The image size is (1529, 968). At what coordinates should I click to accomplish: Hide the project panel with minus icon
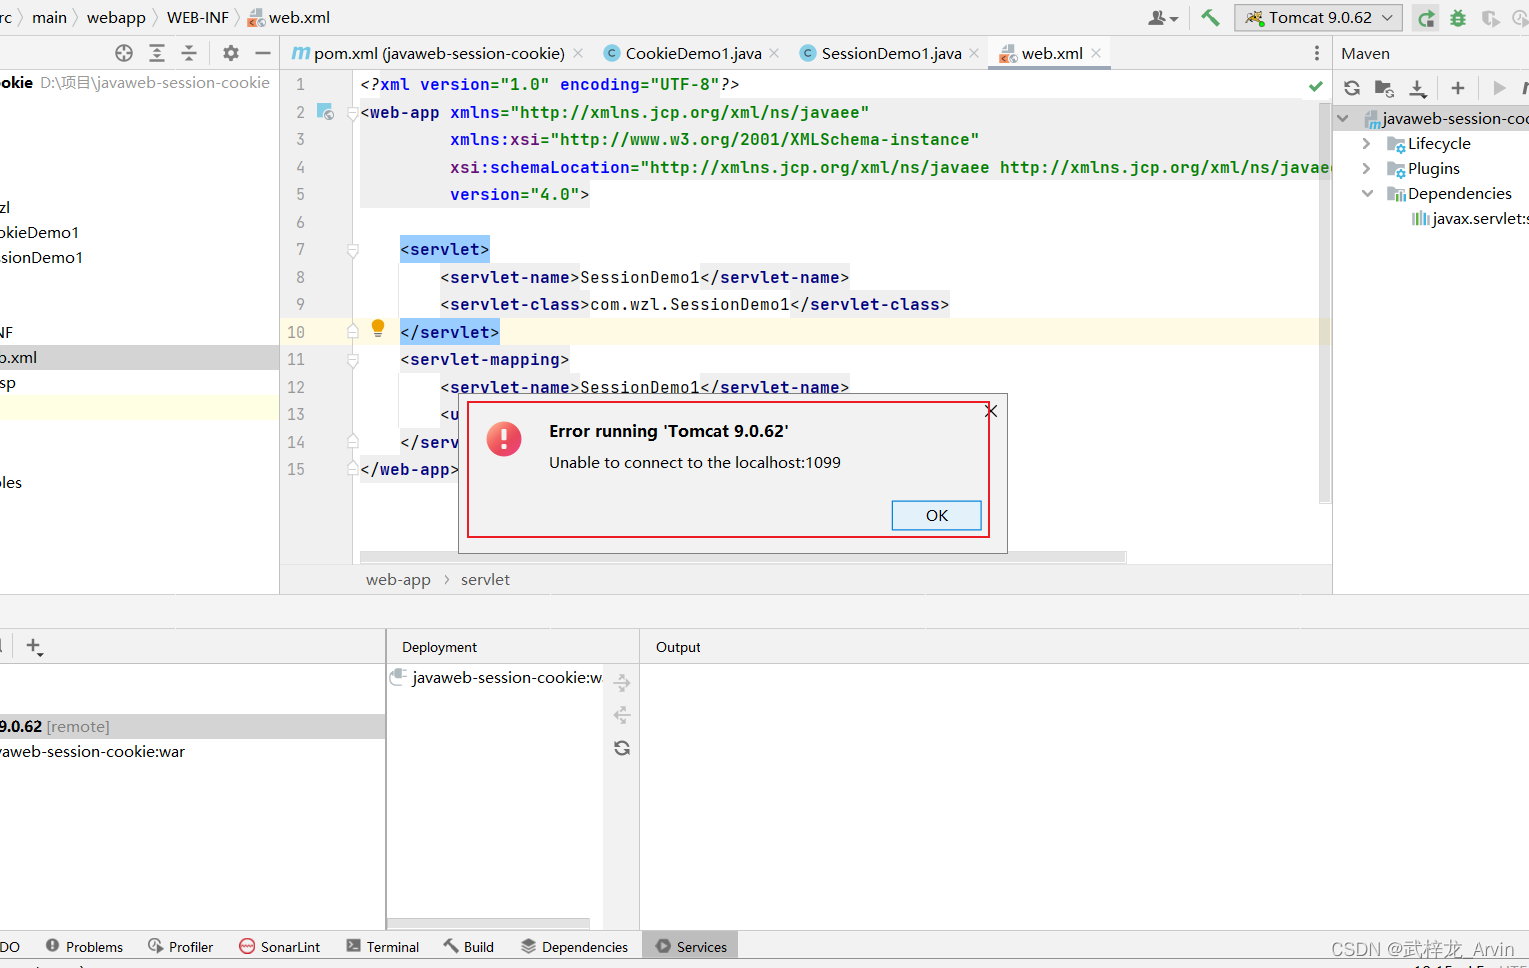pyautogui.click(x=263, y=53)
